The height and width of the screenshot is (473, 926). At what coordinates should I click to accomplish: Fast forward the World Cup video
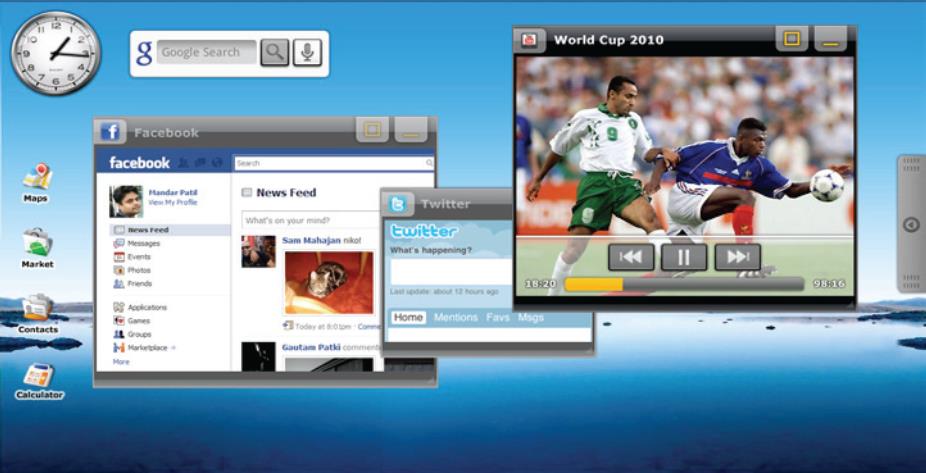738,257
